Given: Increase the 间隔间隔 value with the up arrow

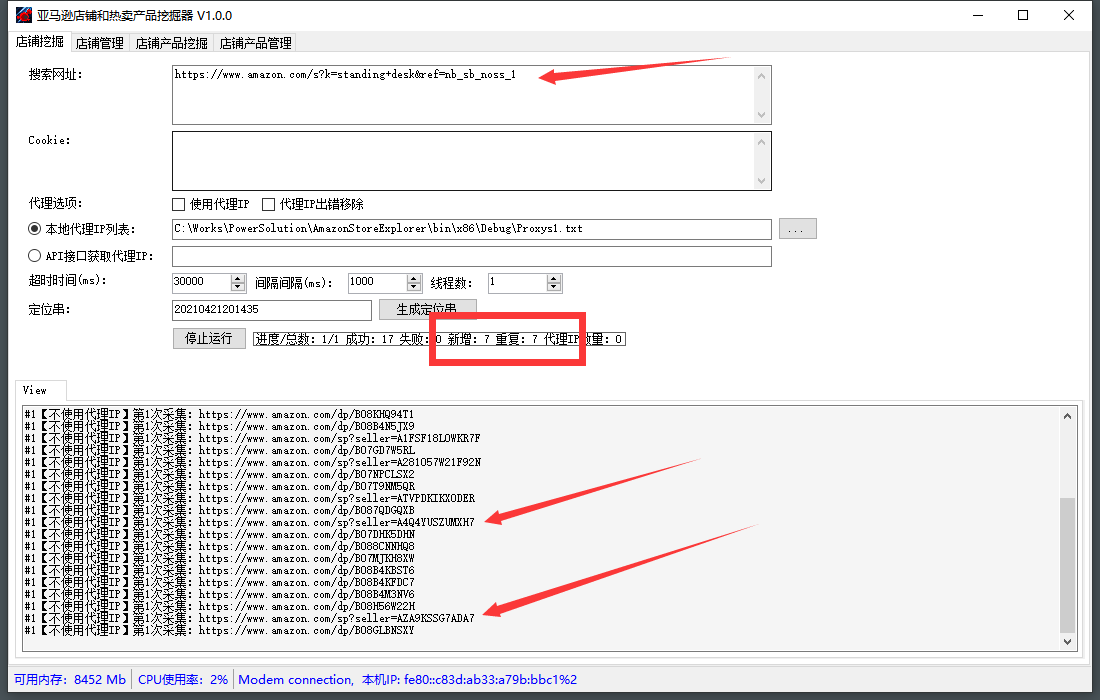Looking at the screenshot, I should [414, 278].
